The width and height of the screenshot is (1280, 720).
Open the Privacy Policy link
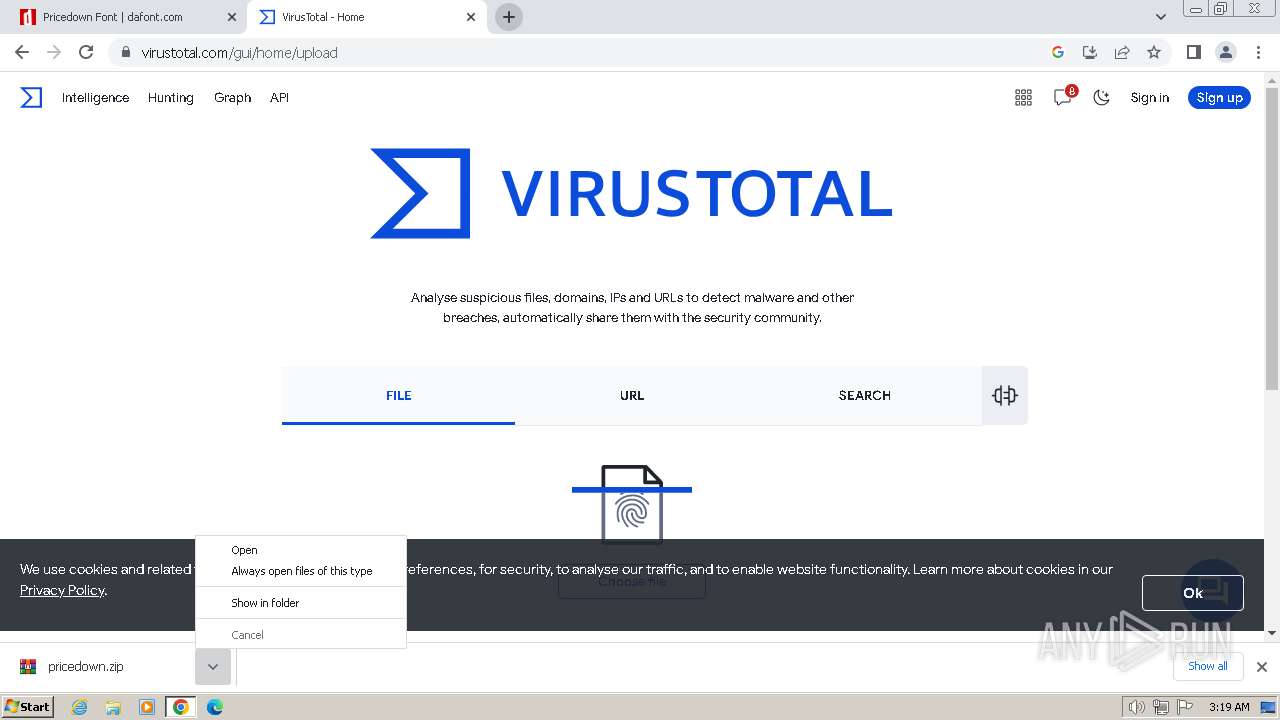pyautogui.click(x=62, y=590)
